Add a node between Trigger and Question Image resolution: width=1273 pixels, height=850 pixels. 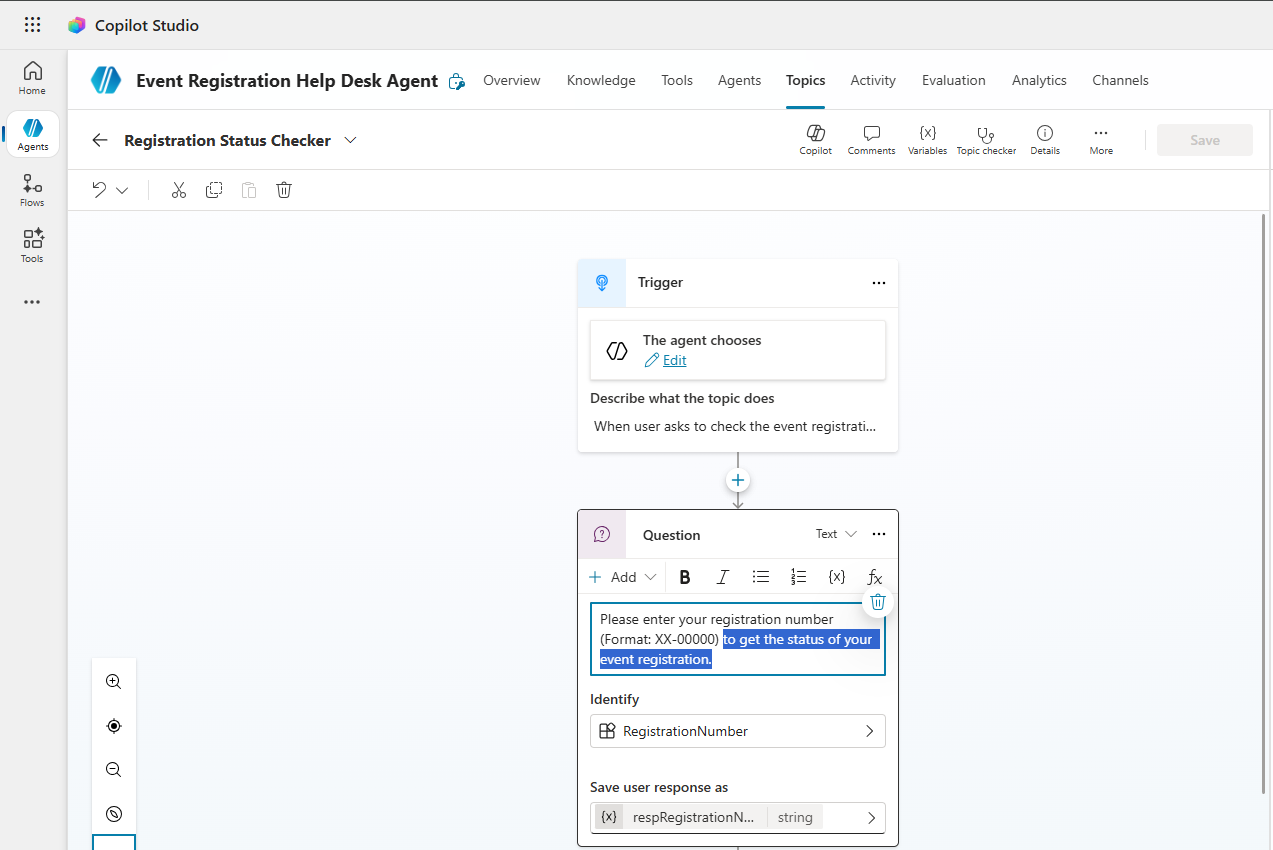(x=738, y=481)
